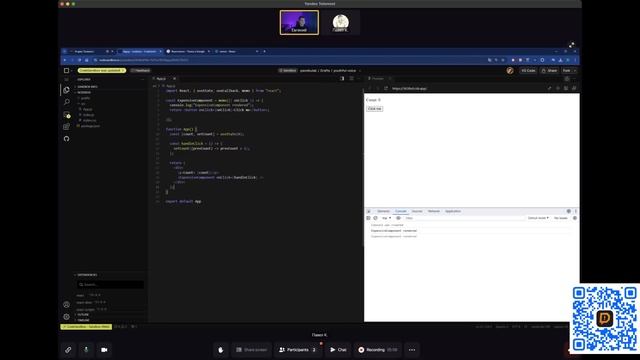The width and height of the screenshot is (640, 360).
Task: Open the meeting Chat
Action: (338, 350)
